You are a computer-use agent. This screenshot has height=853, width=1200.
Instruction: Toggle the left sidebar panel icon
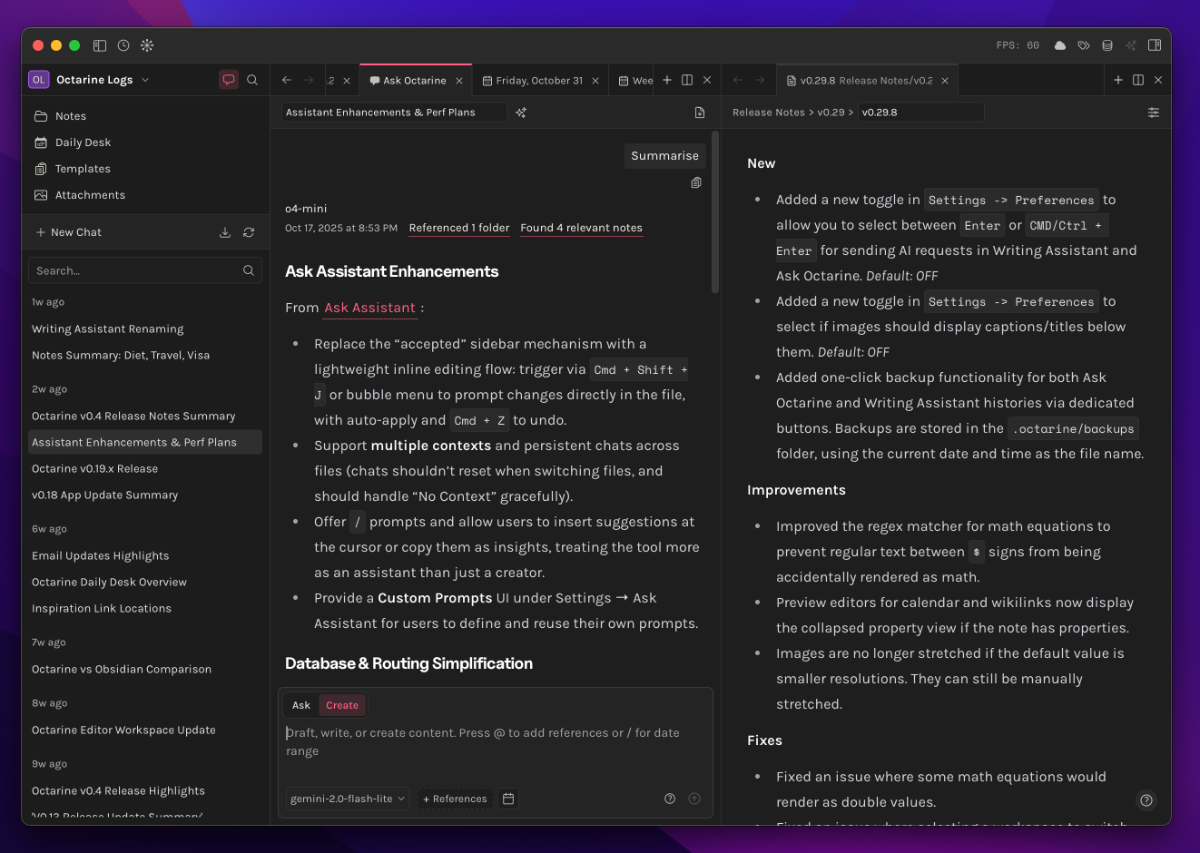(x=100, y=45)
